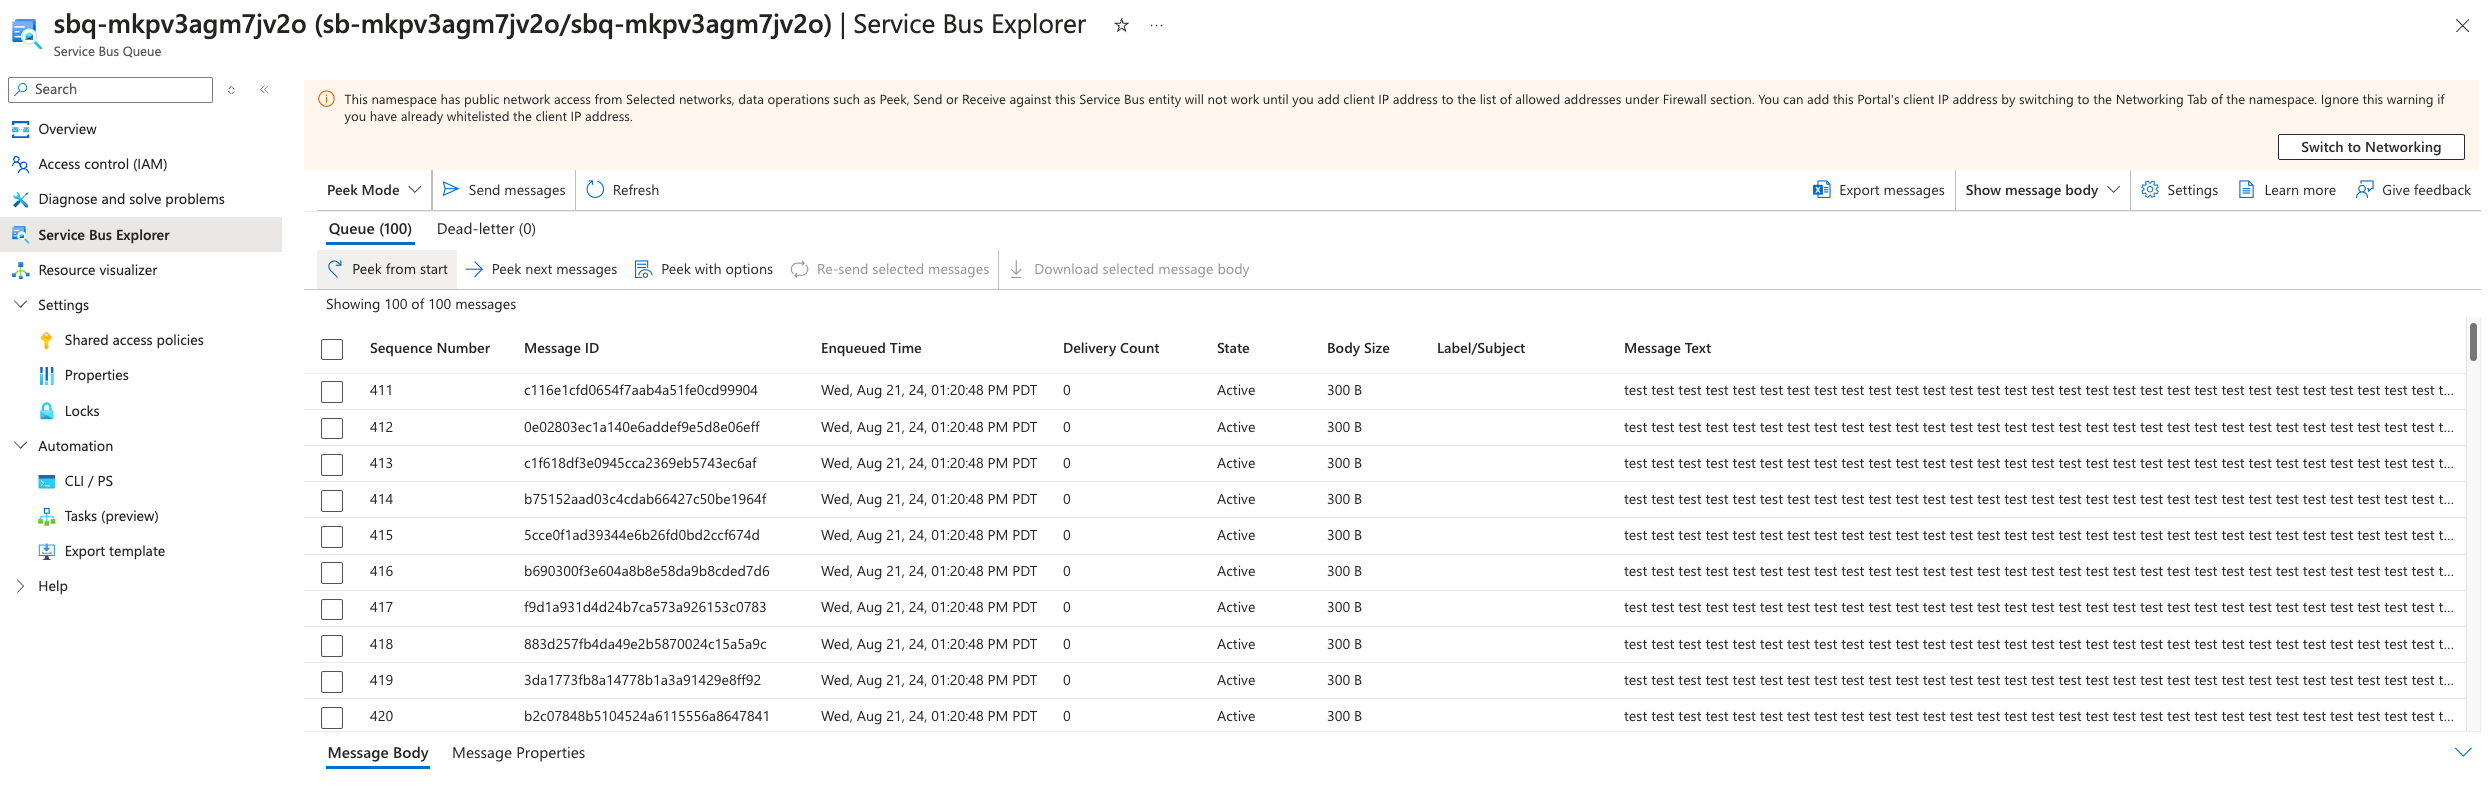Open the Properties item

(x=96, y=375)
